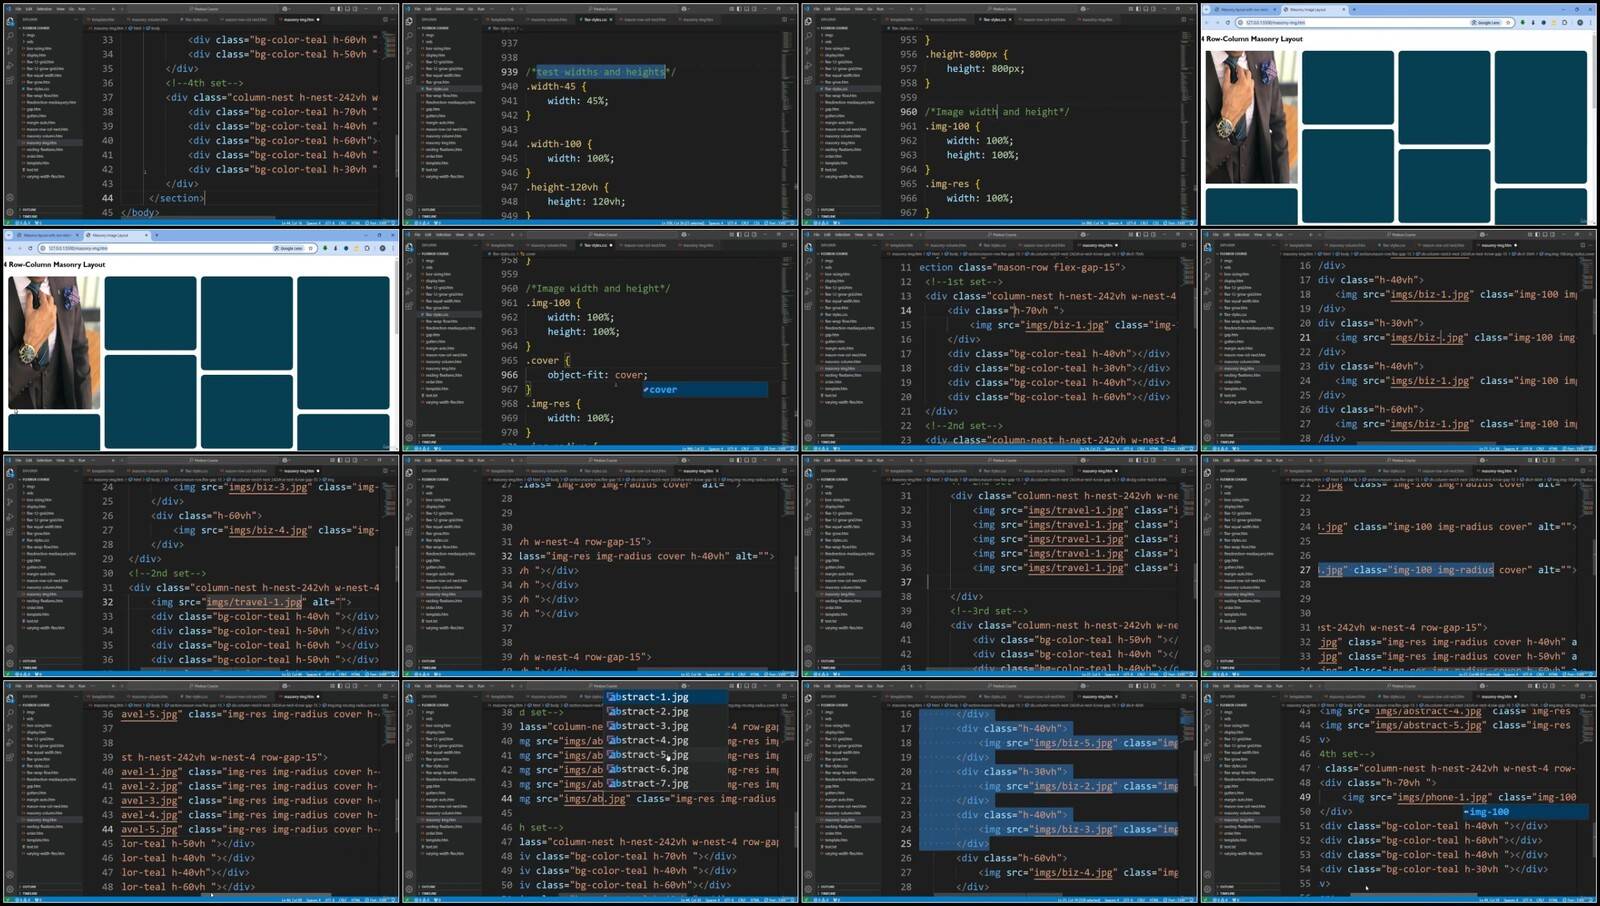Open Source Control in the .cover autocomplete frame

410,276
